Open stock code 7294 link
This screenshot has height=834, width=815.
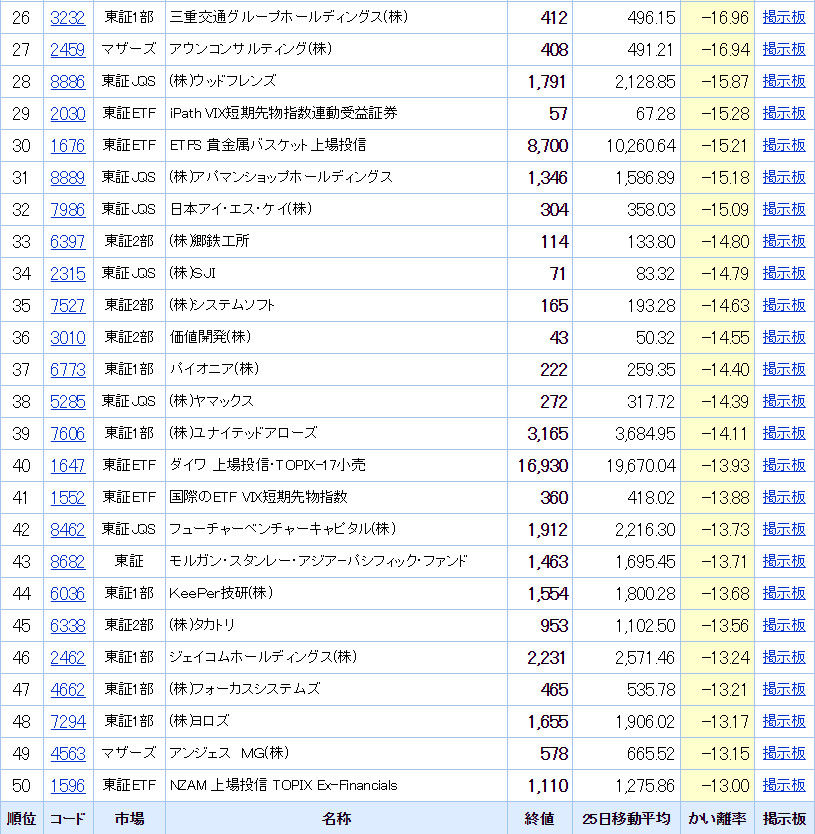pos(68,722)
